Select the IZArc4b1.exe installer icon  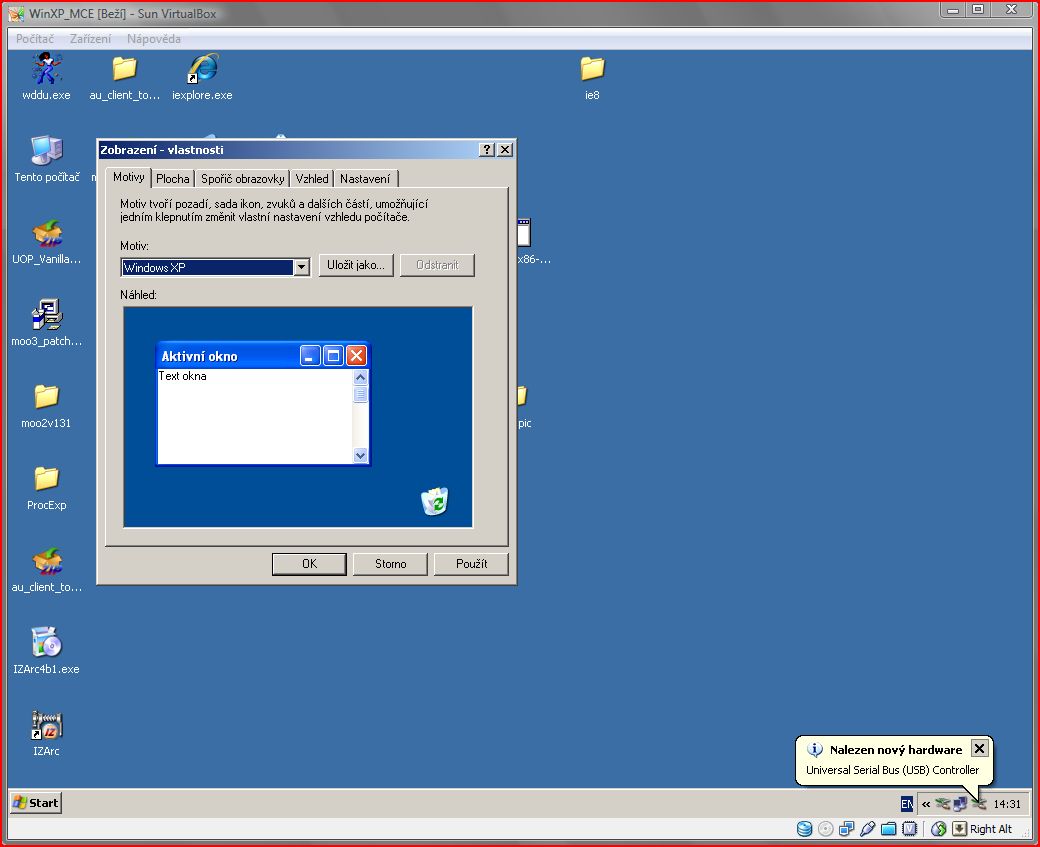point(46,651)
